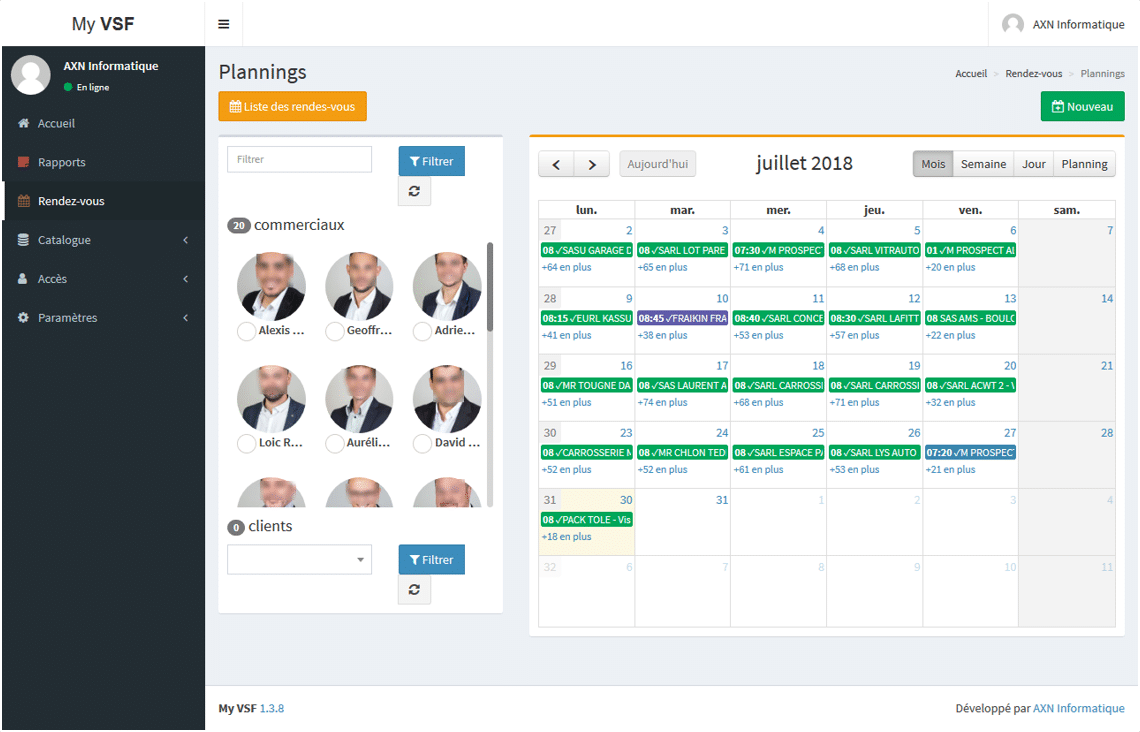The image size is (1140, 732).
Task: Click the sidebar profile avatar of AXN Informatique
Action: click(31, 75)
